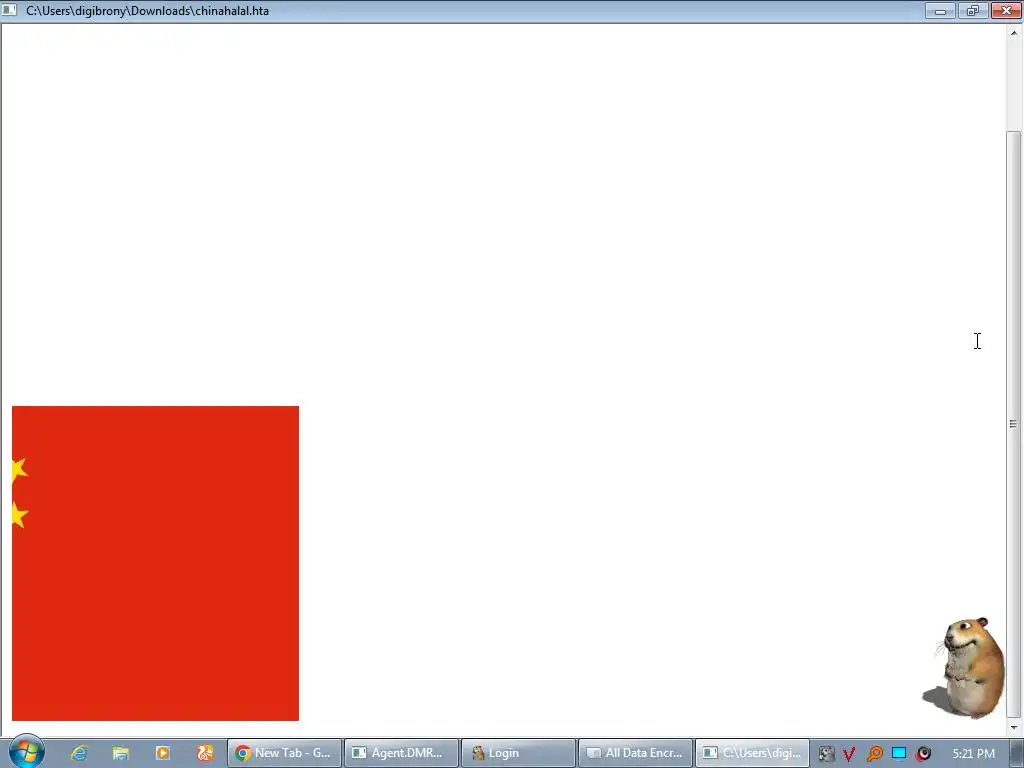
Task: Click the vertical scrollbar thumb
Action: coord(1014,424)
